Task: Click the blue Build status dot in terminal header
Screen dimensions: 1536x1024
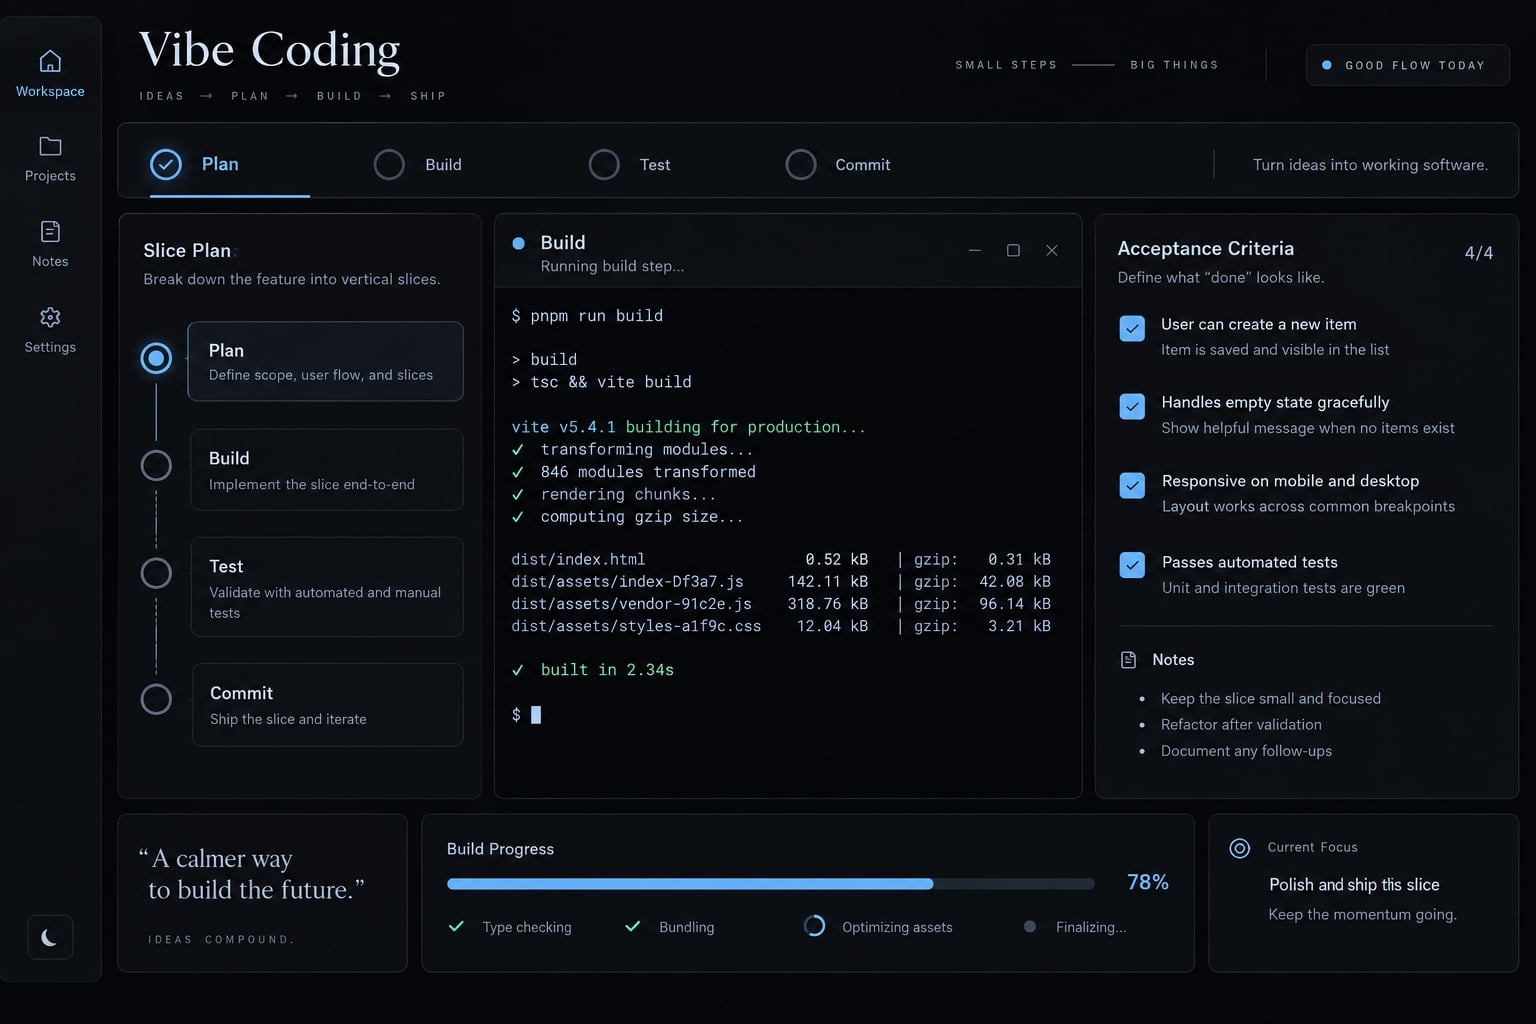Action: click(x=518, y=243)
